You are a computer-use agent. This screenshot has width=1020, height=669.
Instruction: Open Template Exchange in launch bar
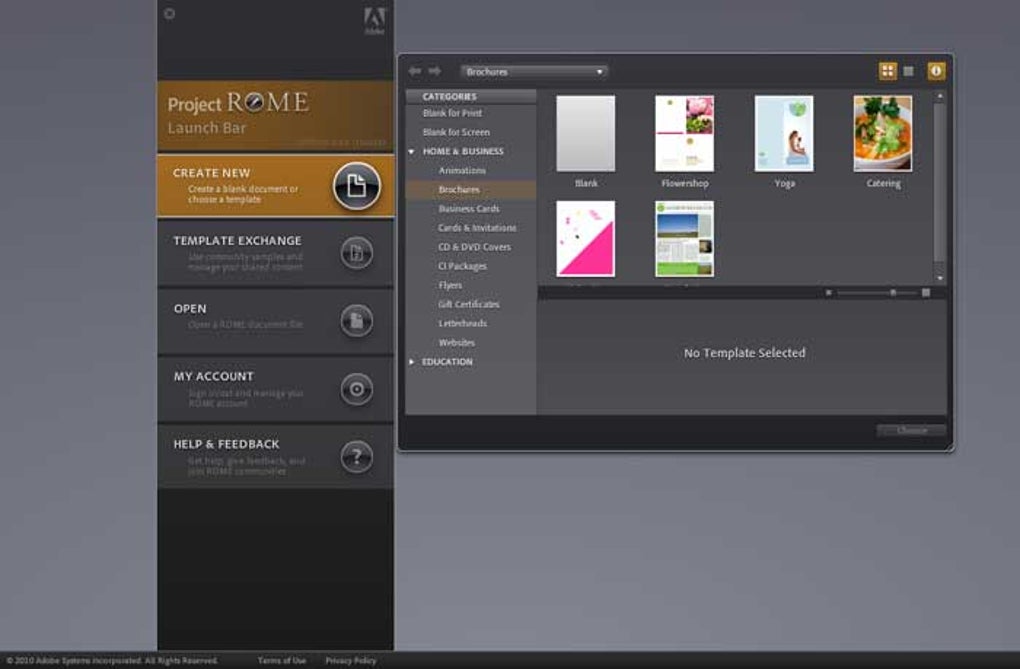coord(275,253)
